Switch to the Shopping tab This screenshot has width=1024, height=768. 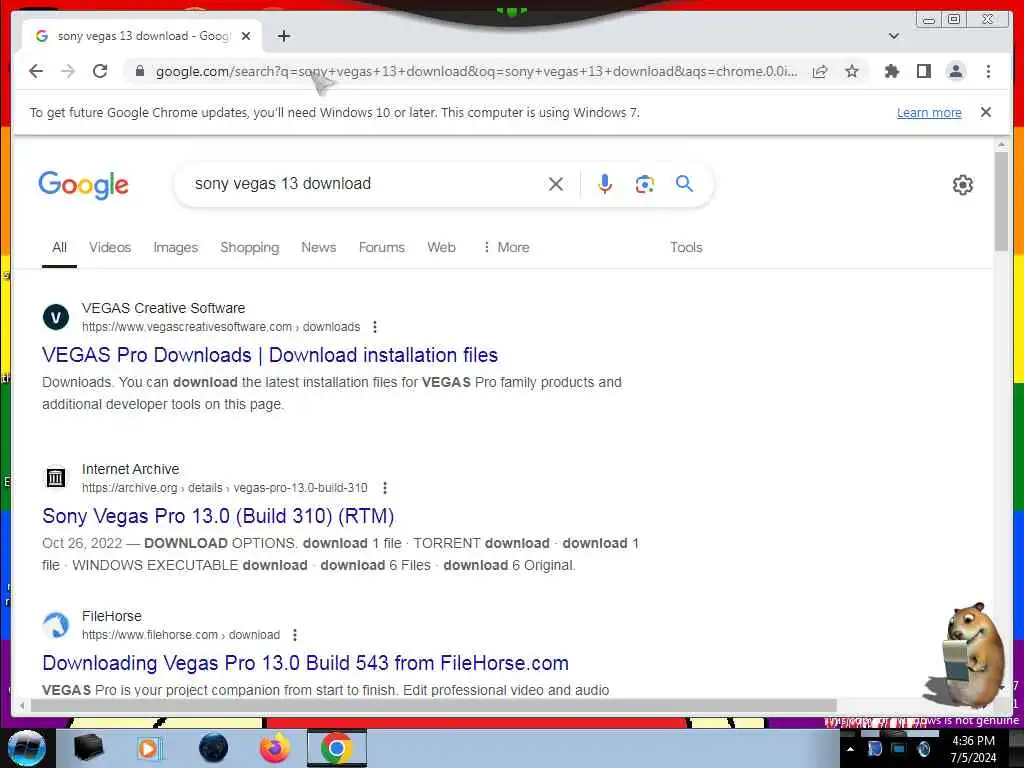pyautogui.click(x=249, y=248)
